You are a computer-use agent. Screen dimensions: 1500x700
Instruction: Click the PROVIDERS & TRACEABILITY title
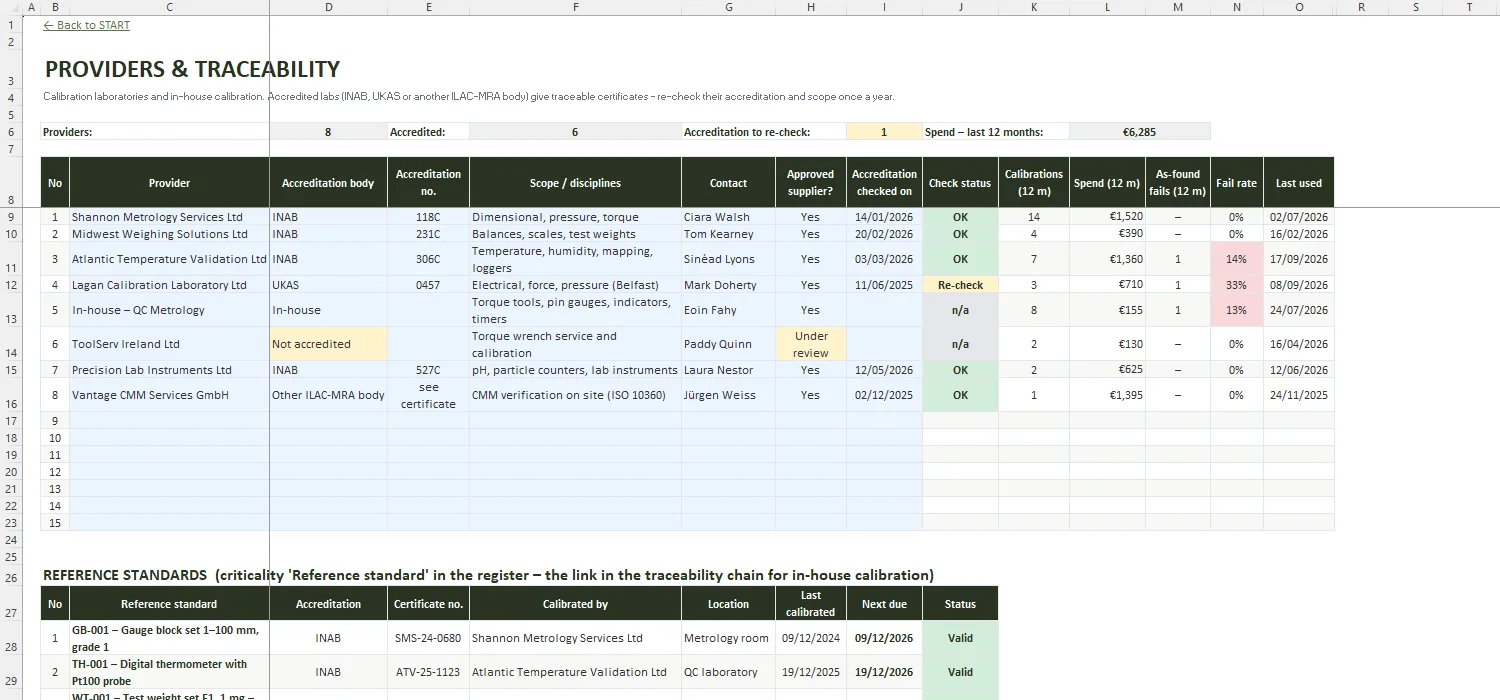(x=192, y=69)
